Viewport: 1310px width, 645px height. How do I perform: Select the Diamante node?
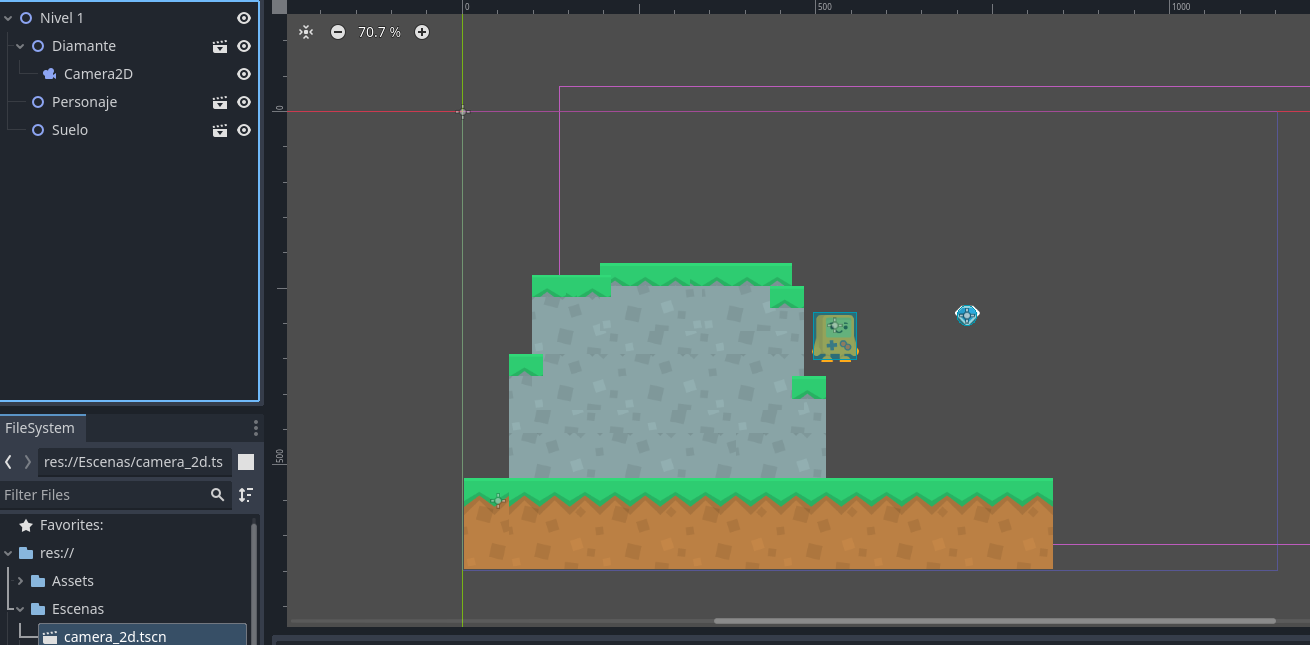click(84, 46)
